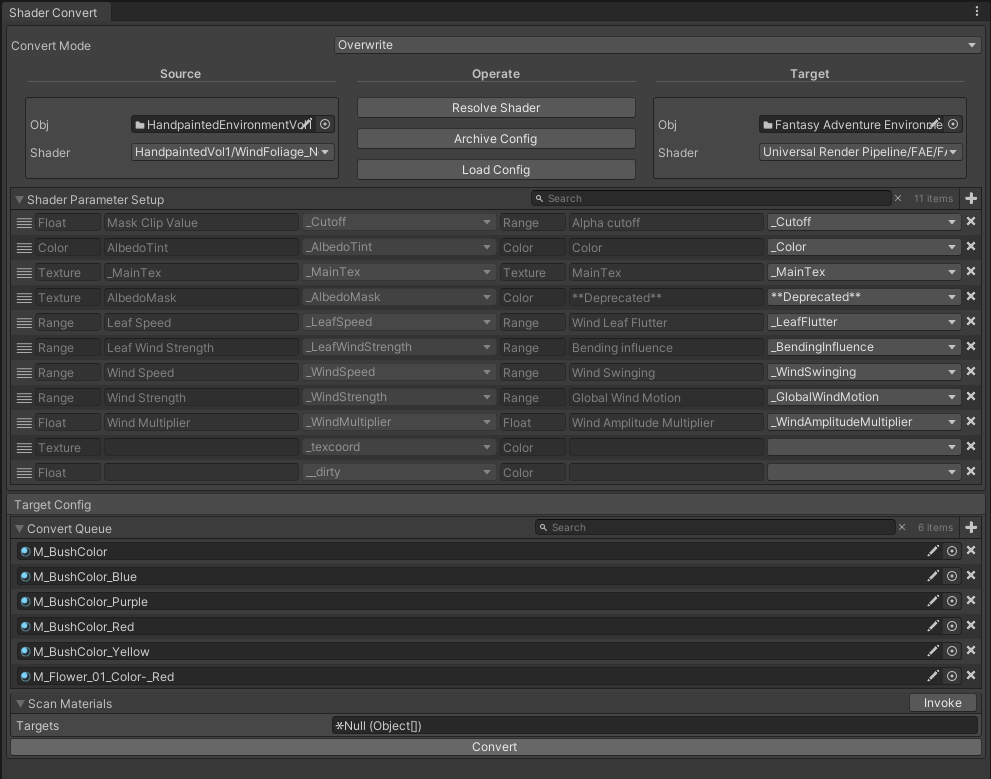The width and height of the screenshot is (991, 779).
Task: Delete M_BushColor_Yellow from the Convert Queue
Action: point(970,651)
